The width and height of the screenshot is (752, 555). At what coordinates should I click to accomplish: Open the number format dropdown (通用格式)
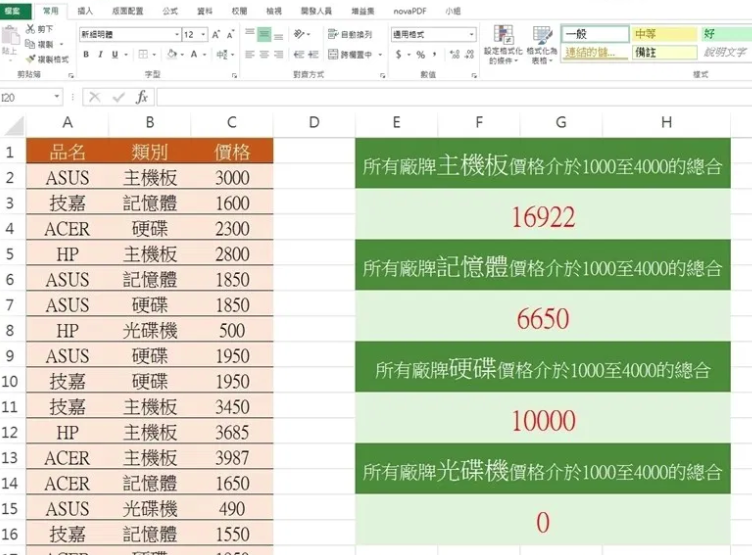click(x=472, y=35)
